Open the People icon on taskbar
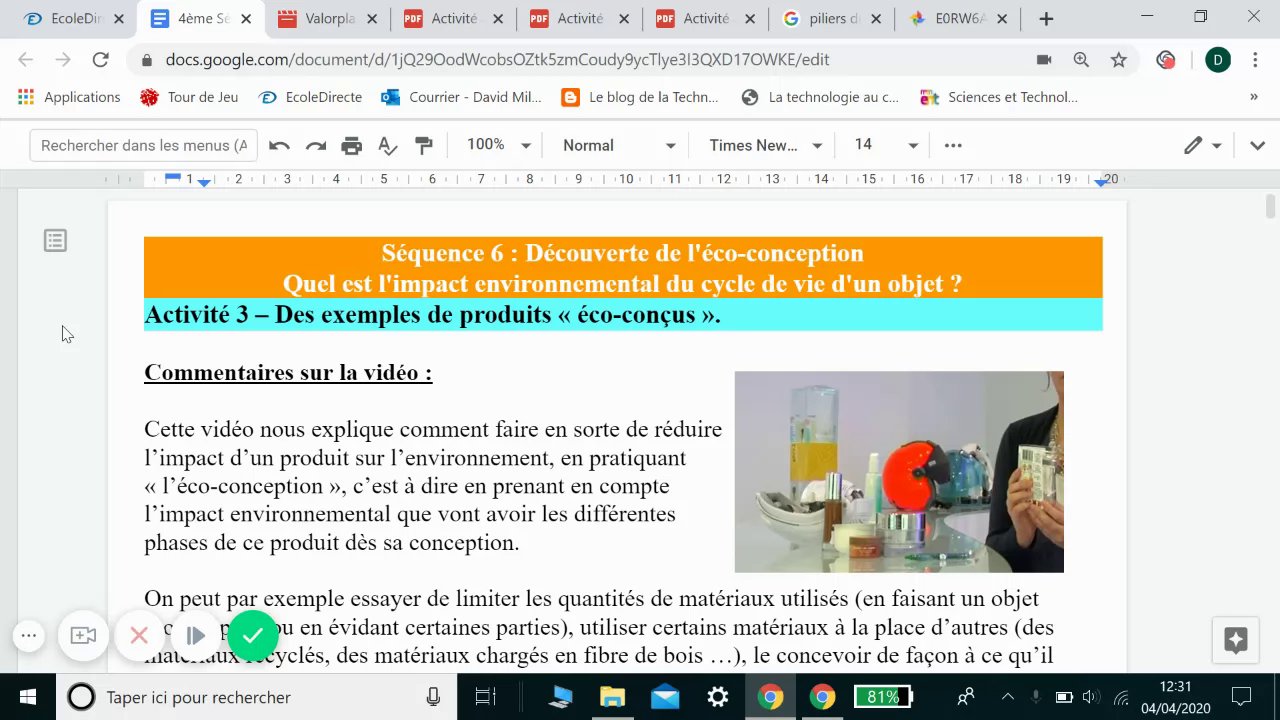This screenshot has height=720, width=1280. pyautogui.click(x=965, y=697)
